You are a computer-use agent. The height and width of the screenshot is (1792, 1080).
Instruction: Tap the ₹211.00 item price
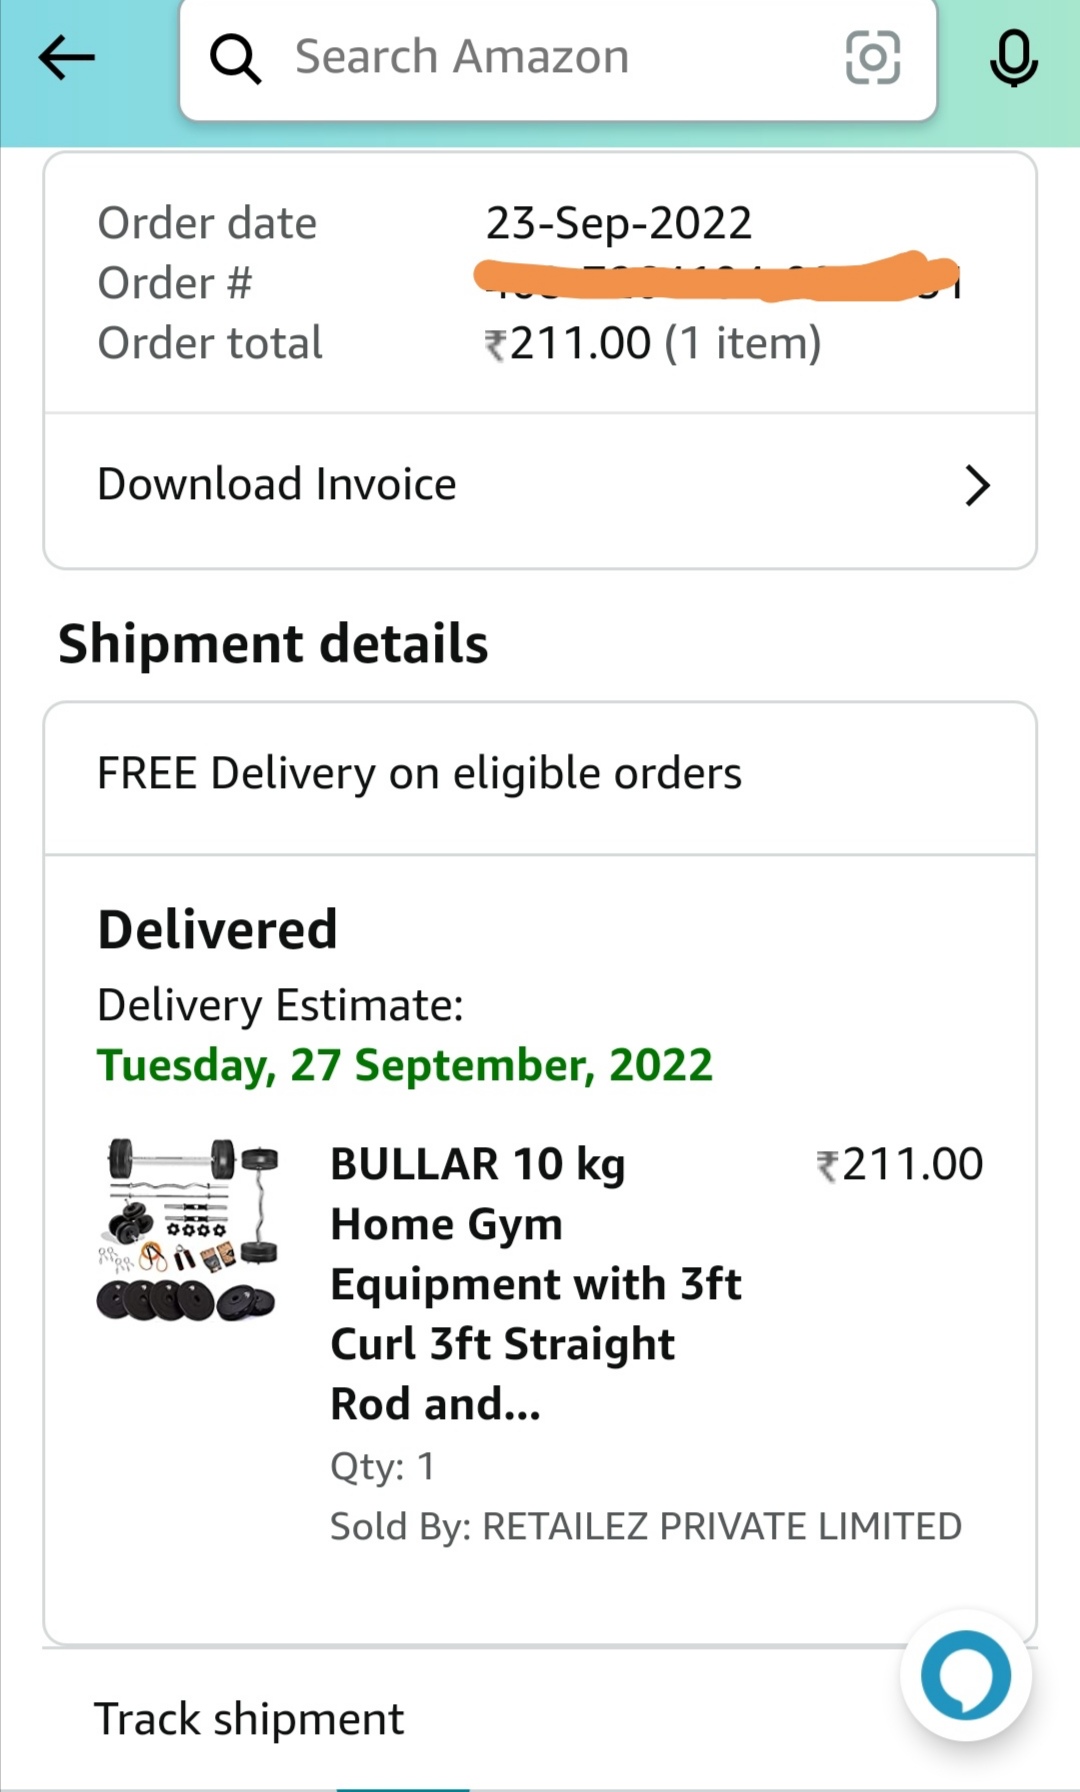tap(900, 1165)
